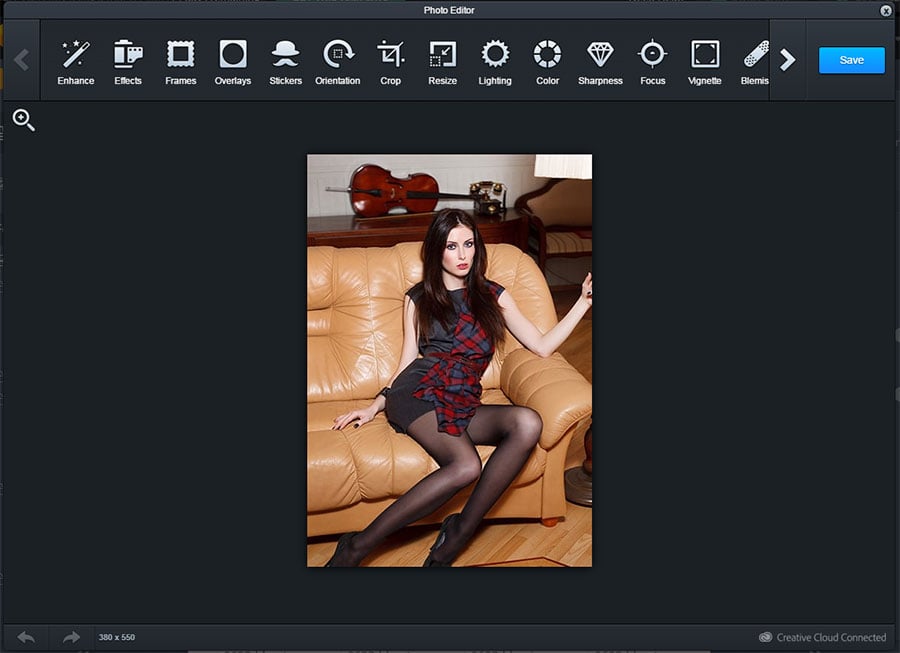Select the Sharpness diamond tool
Image resolution: width=900 pixels, height=653 pixels.
[x=600, y=61]
